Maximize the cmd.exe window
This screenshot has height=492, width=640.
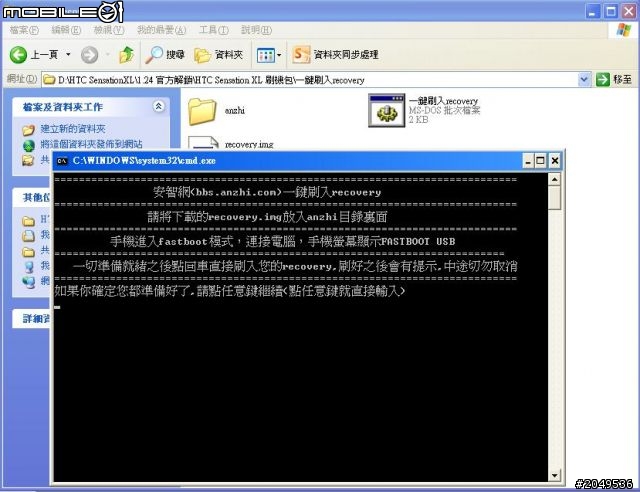pyautogui.click(x=540, y=161)
